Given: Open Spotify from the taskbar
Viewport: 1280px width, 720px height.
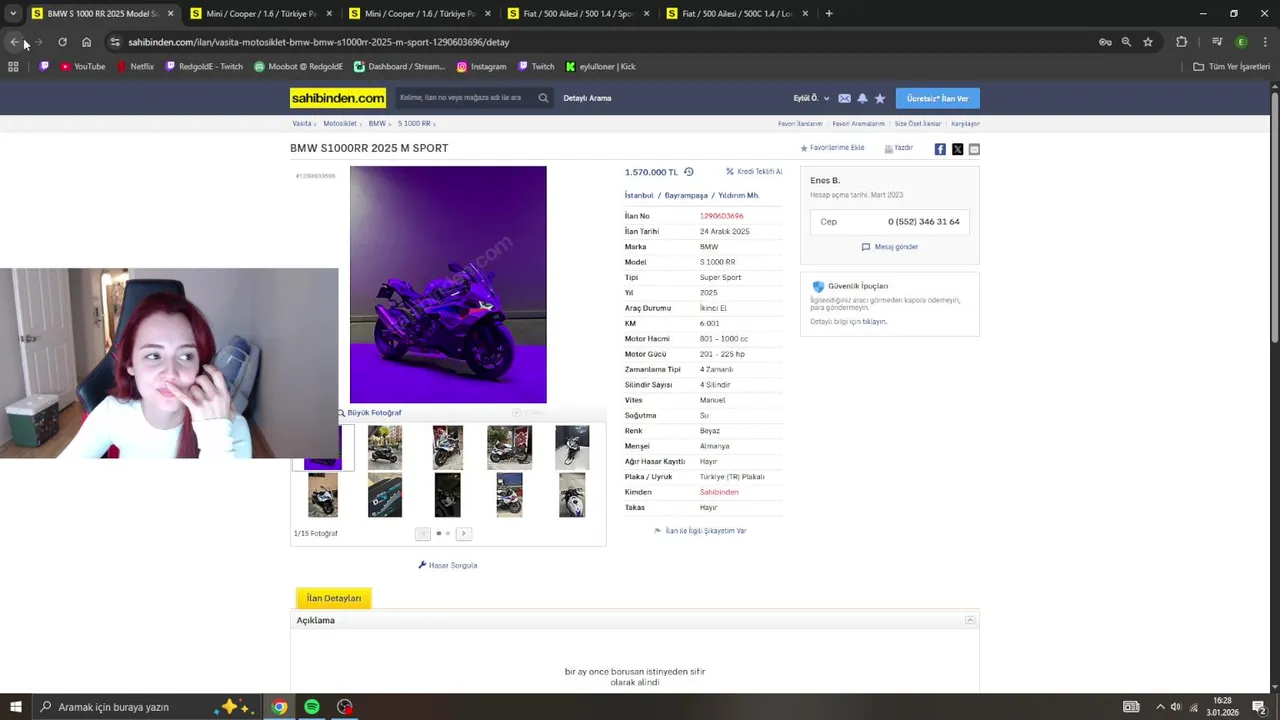Looking at the screenshot, I should [x=312, y=707].
